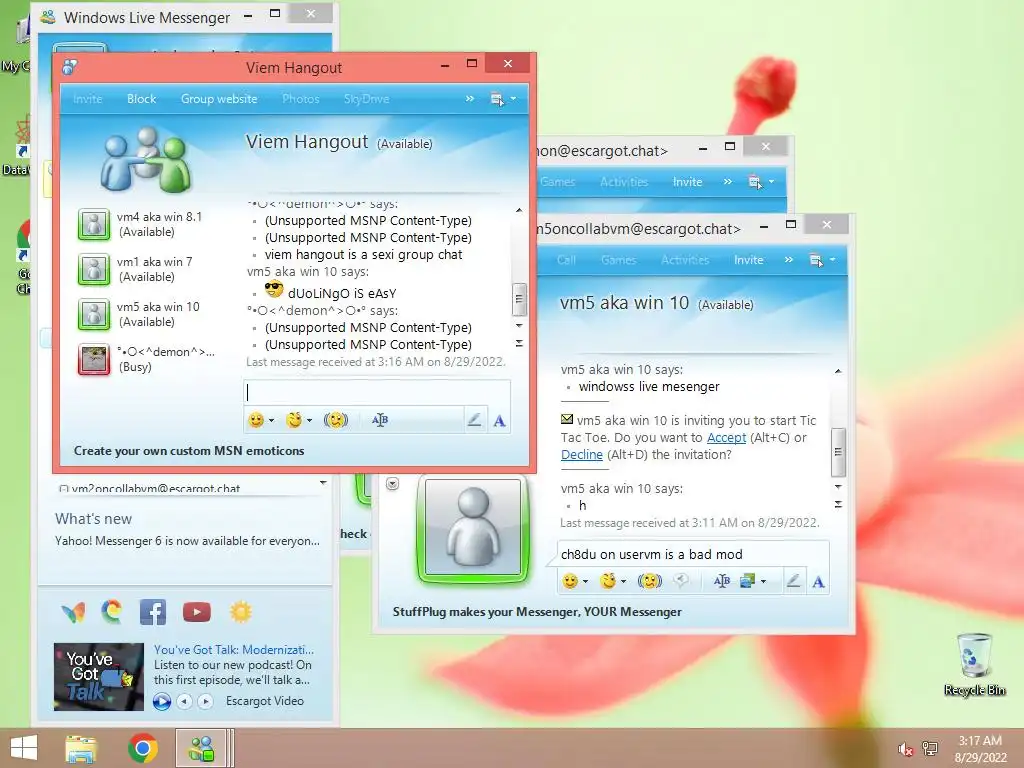Open winks picker in Viem Hangout

[x=299, y=420]
